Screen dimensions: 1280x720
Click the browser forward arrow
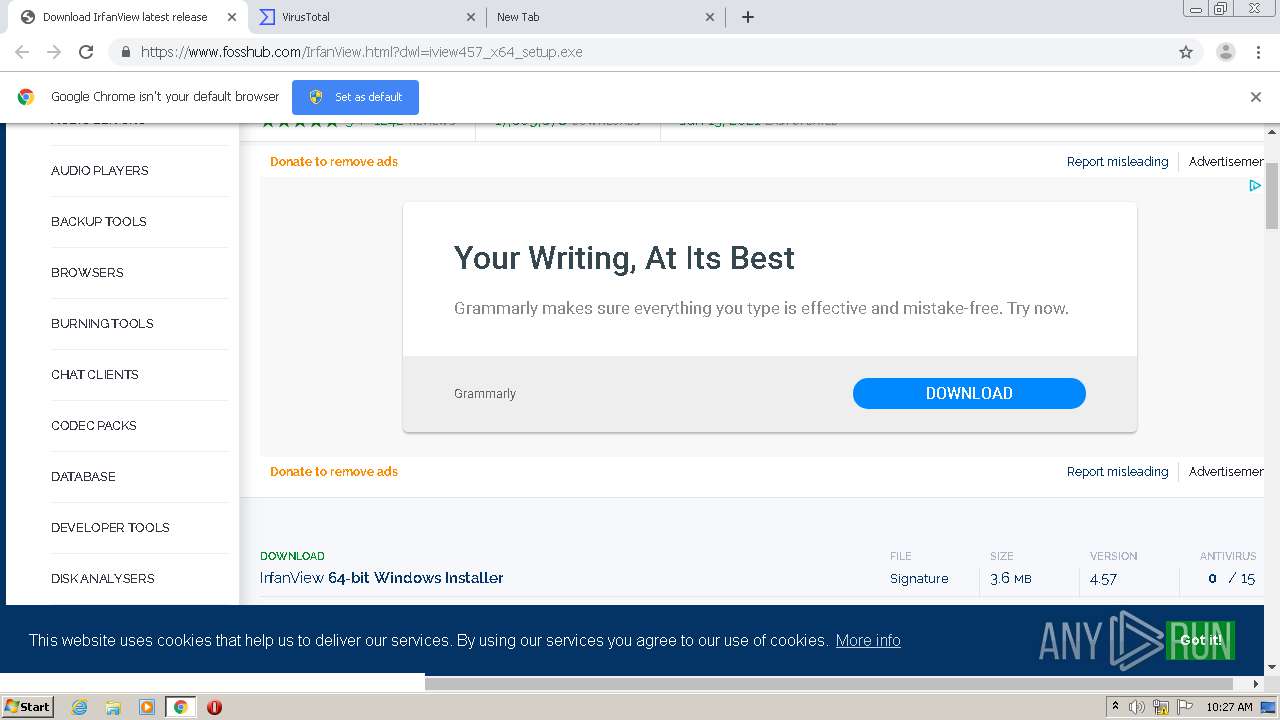pyautogui.click(x=54, y=52)
